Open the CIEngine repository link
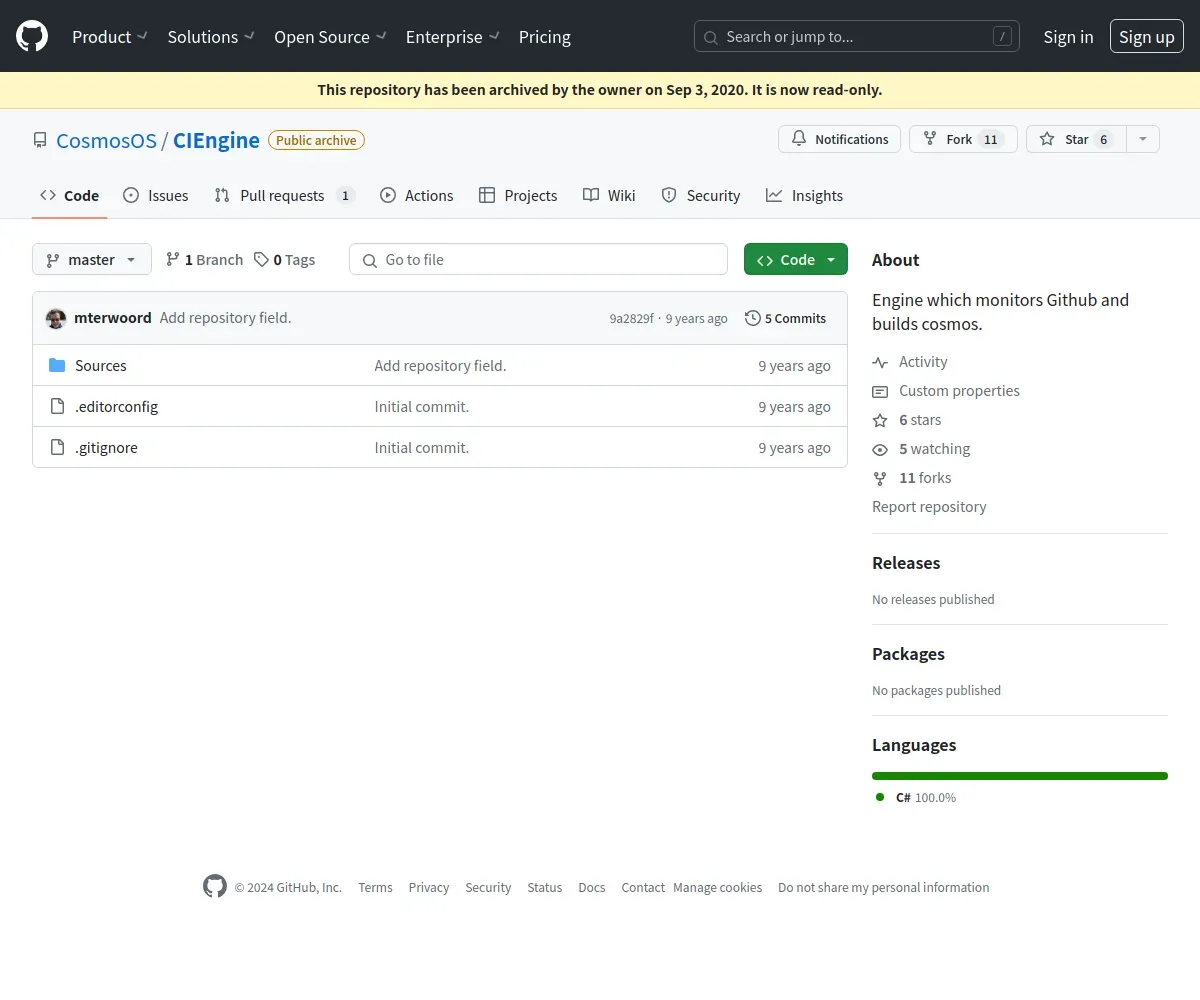This screenshot has width=1200, height=1000. point(216,140)
